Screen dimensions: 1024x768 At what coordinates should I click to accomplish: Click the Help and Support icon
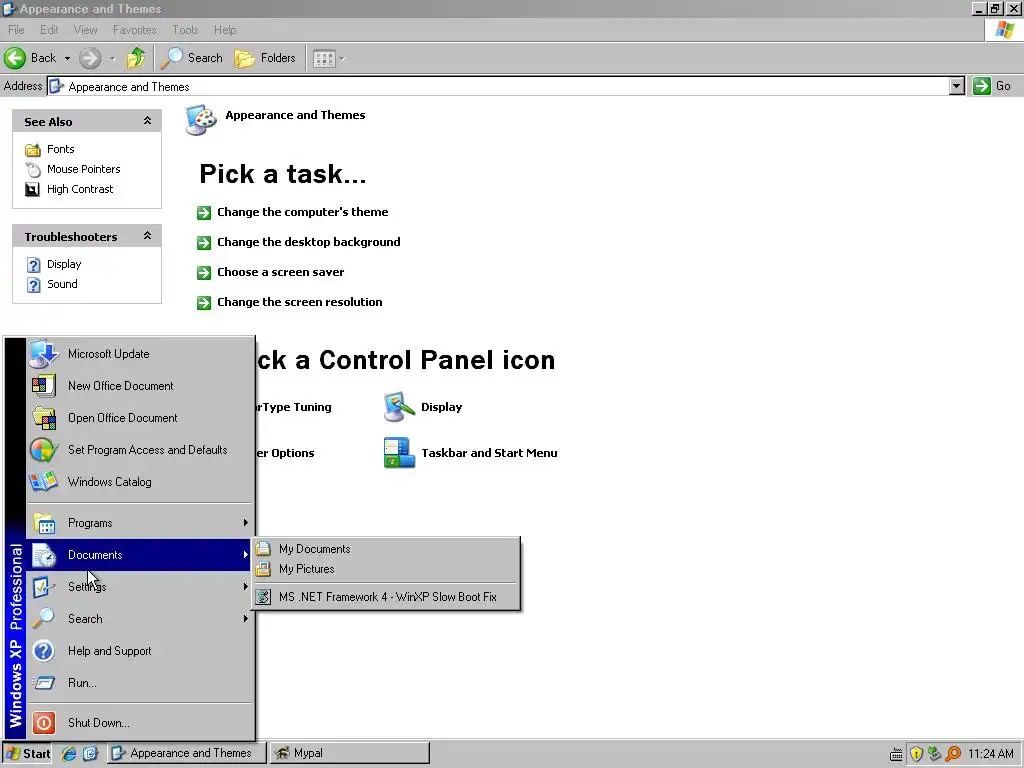[44, 651]
